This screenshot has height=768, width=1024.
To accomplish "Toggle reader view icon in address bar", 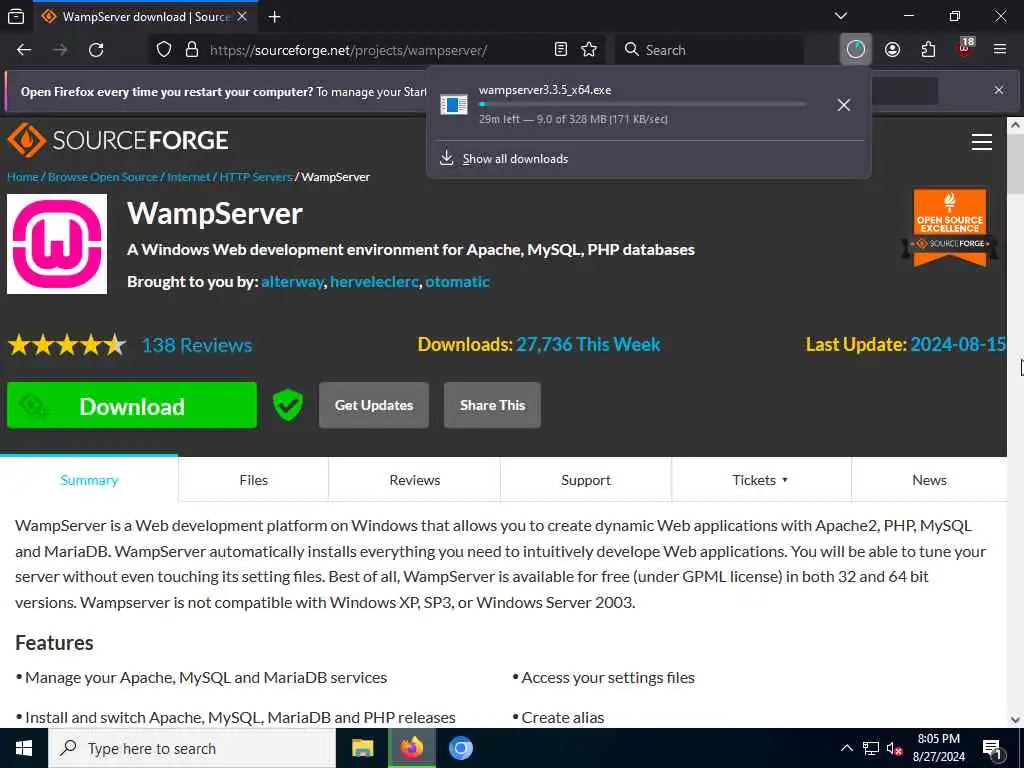I will [560, 50].
